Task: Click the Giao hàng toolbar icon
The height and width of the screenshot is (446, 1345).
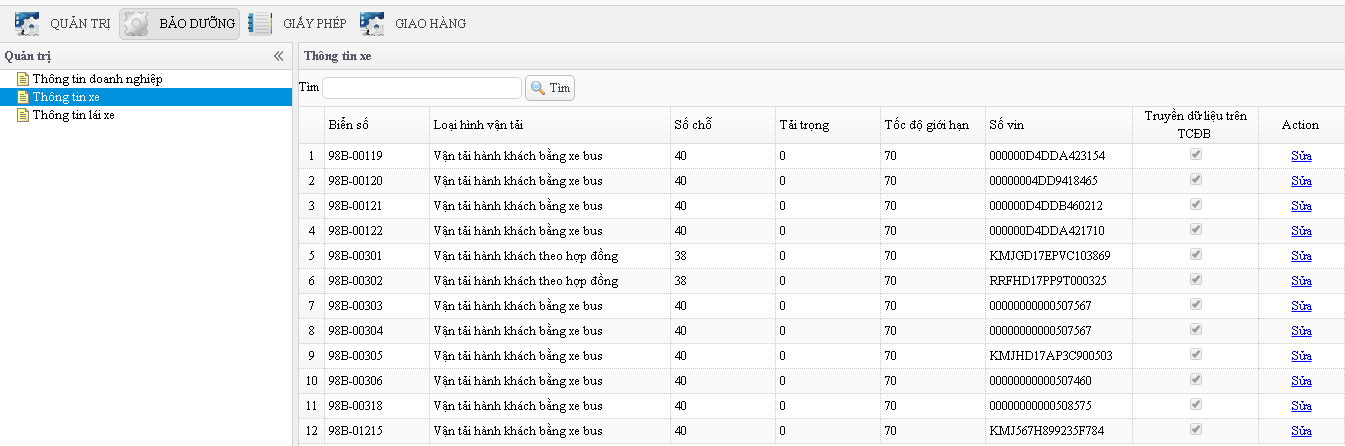Action: coord(372,23)
